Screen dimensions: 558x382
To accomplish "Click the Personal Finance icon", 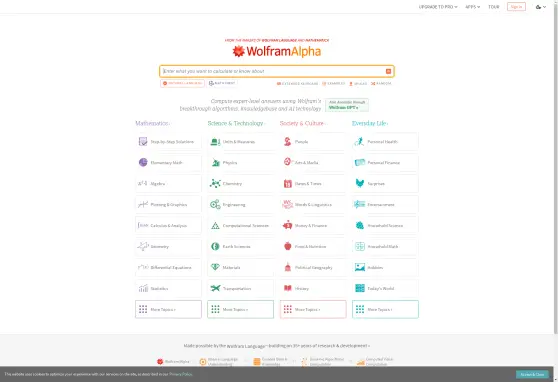I will 360,163.
